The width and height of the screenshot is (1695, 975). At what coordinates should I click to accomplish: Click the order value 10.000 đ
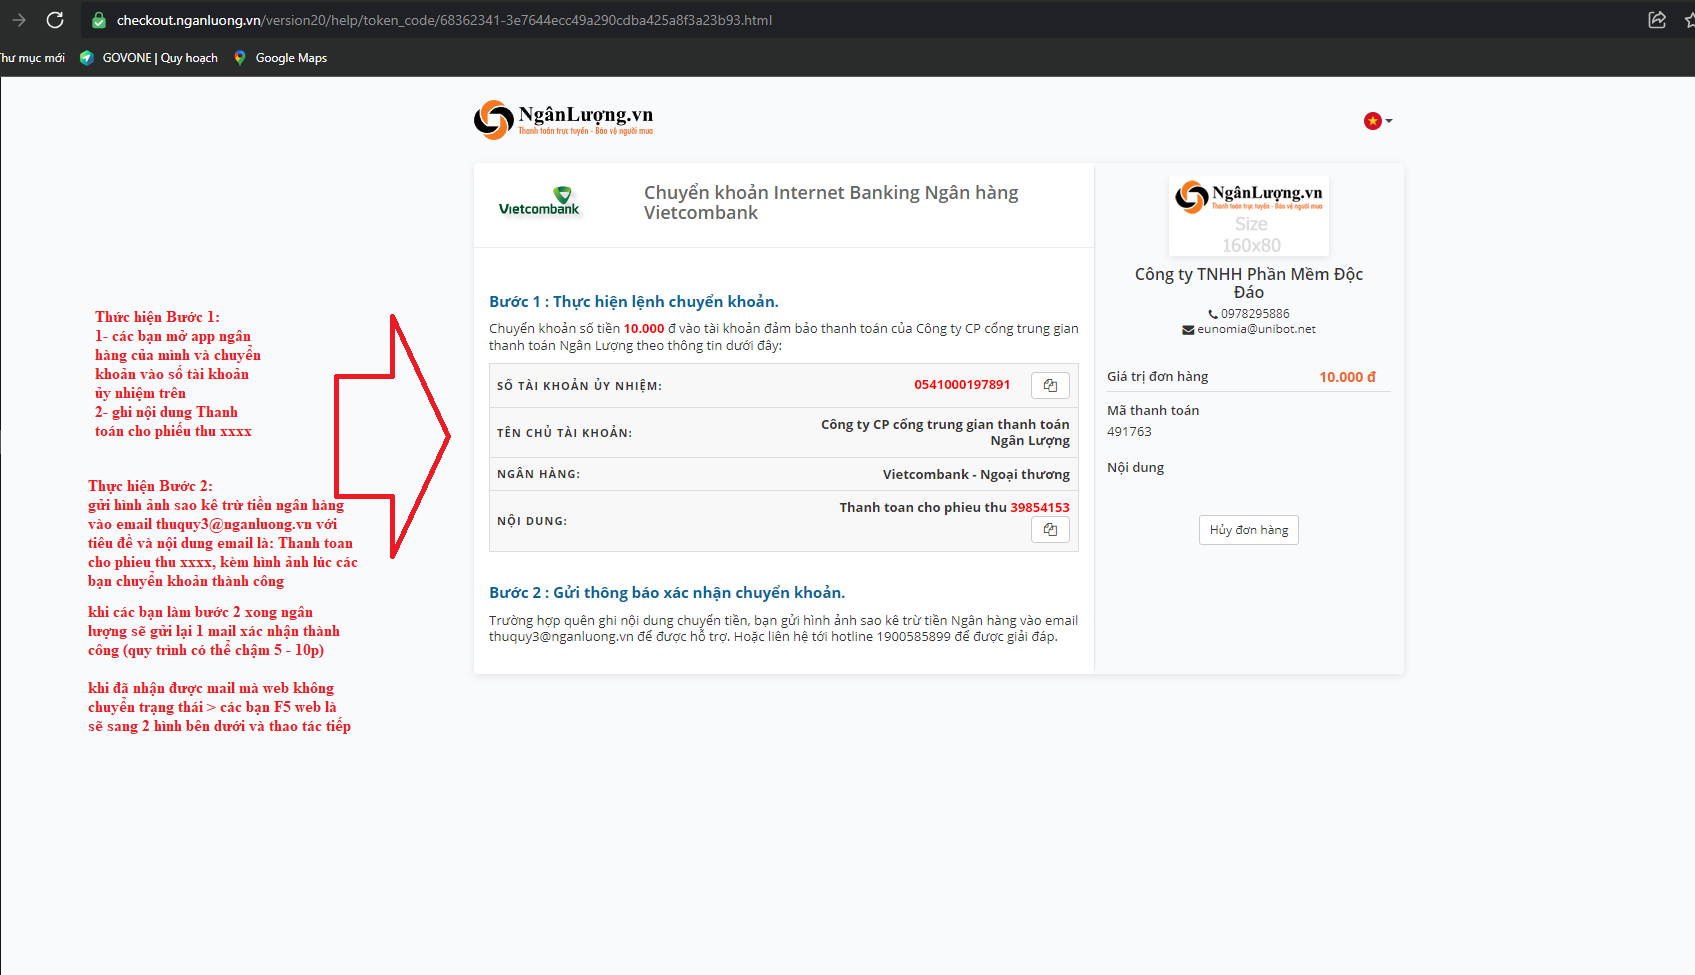pyautogui.click(x=1347, y=377)
